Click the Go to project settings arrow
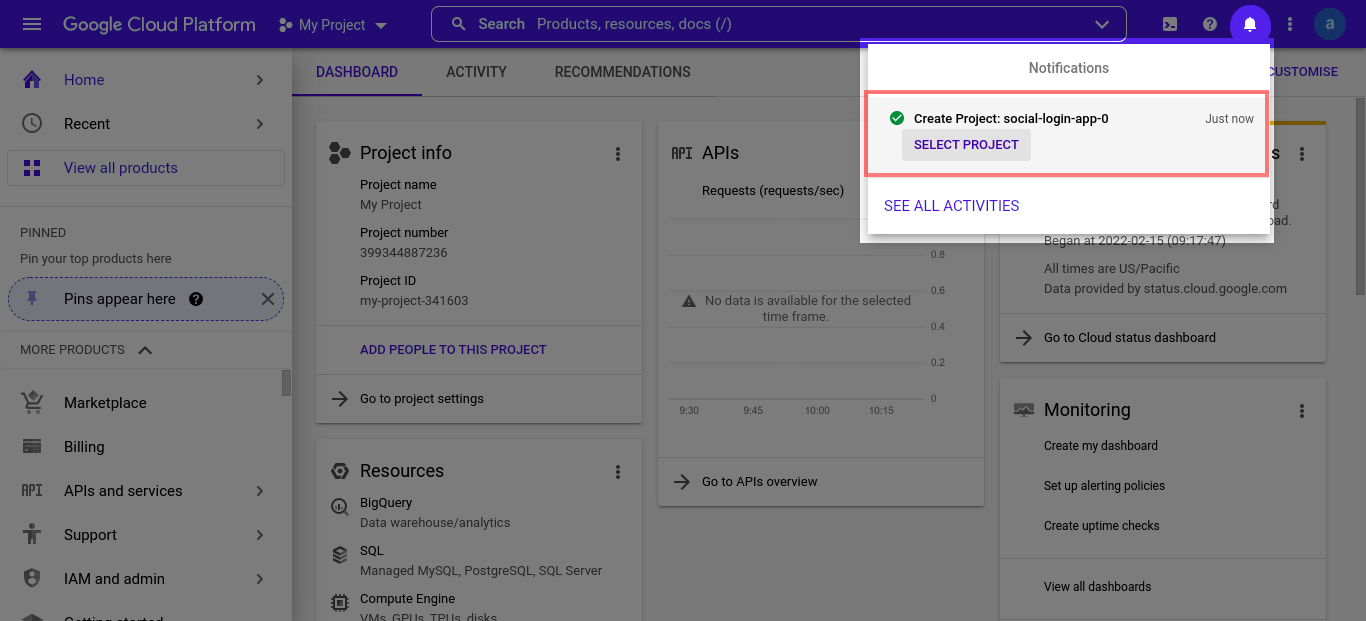The image size is (1366, 621). pyautogui.click(x=340, y=399)
